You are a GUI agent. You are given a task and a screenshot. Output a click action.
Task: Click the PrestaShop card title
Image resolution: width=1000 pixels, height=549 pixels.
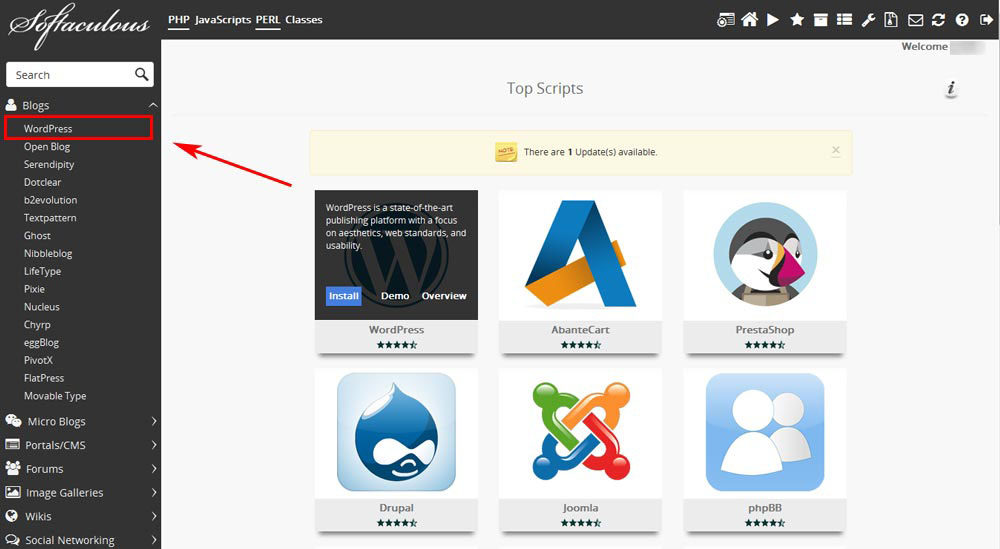[x=765, y=330]
